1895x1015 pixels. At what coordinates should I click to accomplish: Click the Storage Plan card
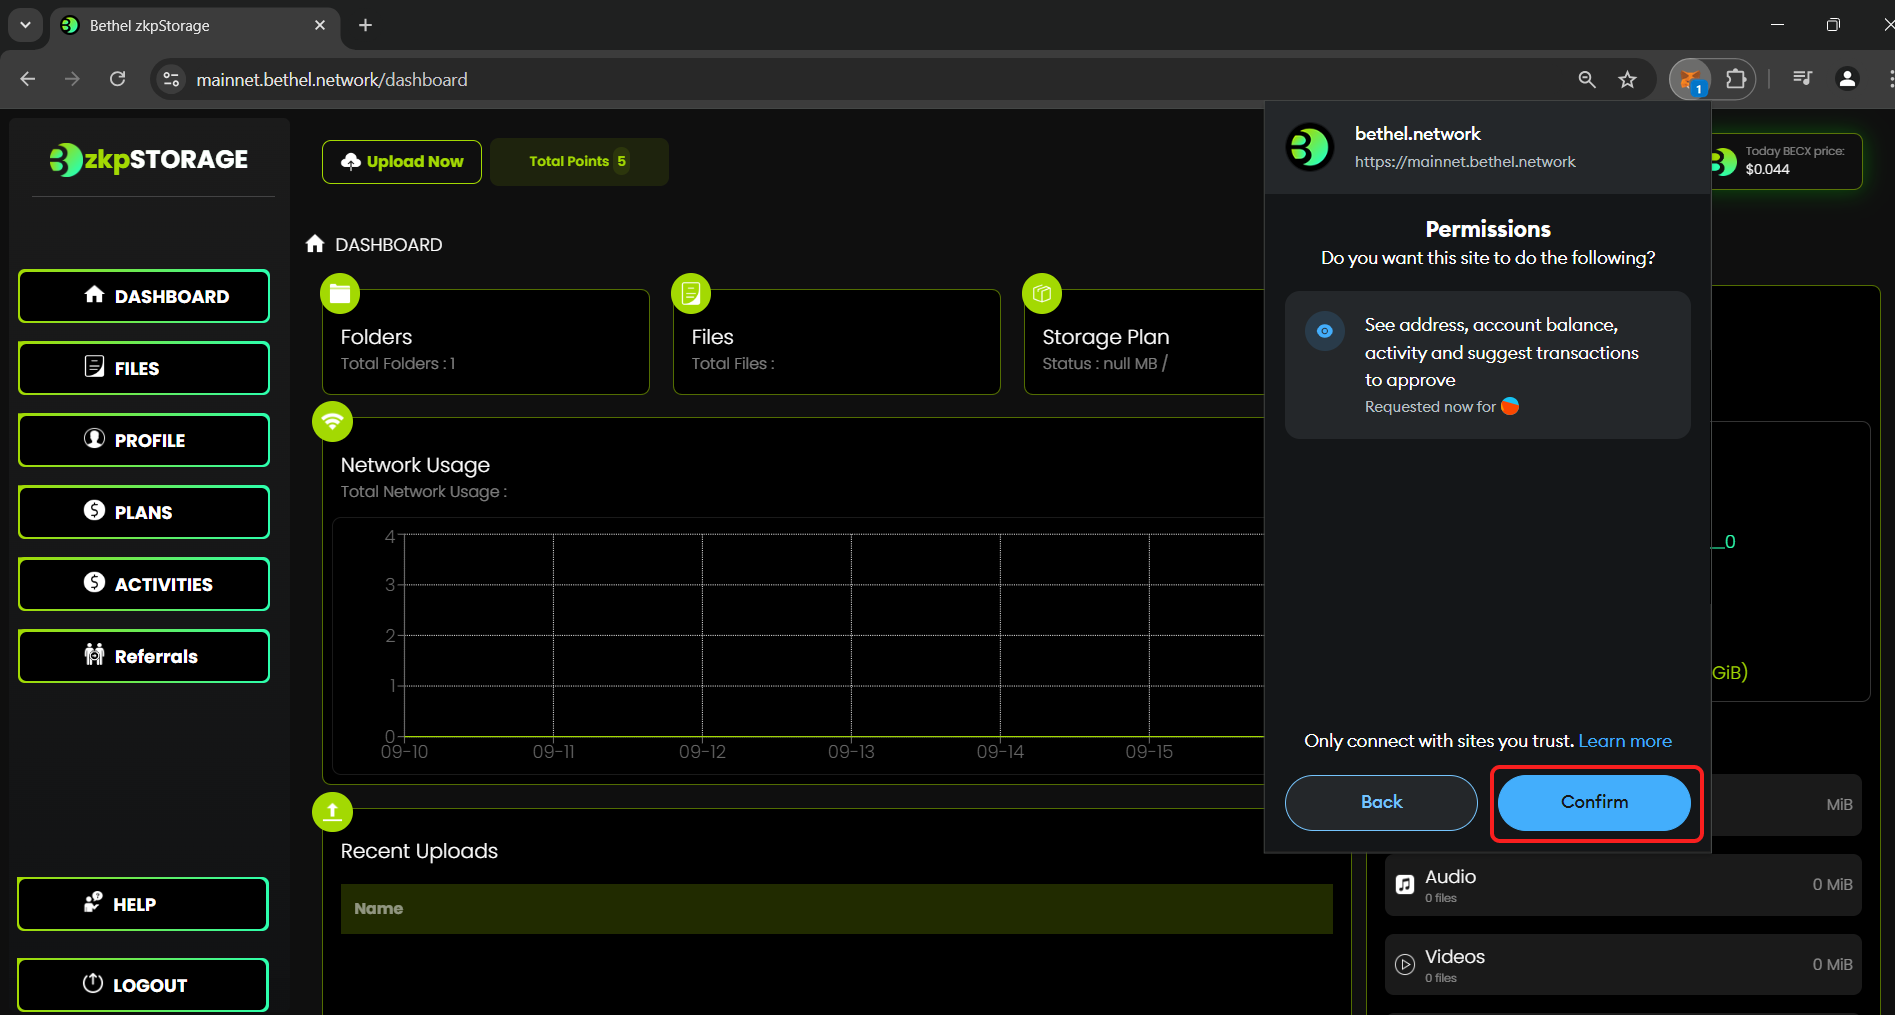point(1144,342)
